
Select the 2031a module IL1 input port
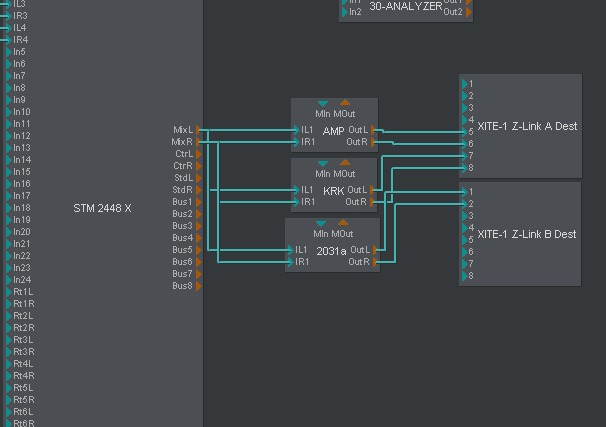click(x=290, y=250)
